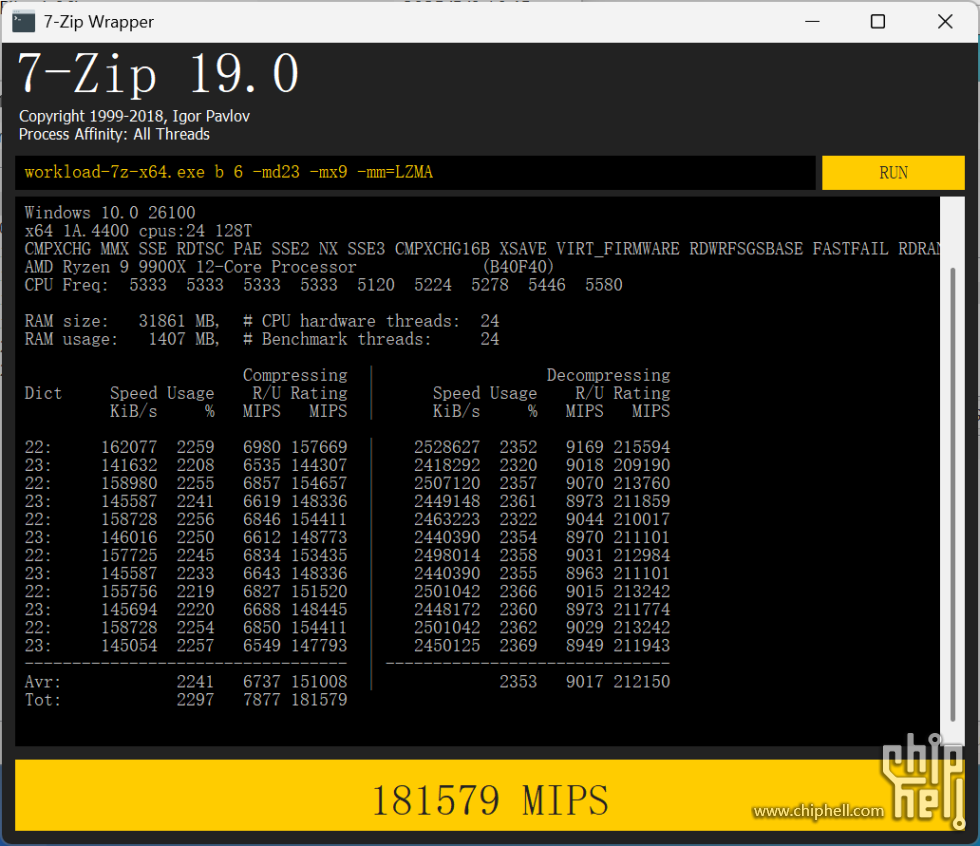Click RAM usage value '1407 MB'

[184, 339]
